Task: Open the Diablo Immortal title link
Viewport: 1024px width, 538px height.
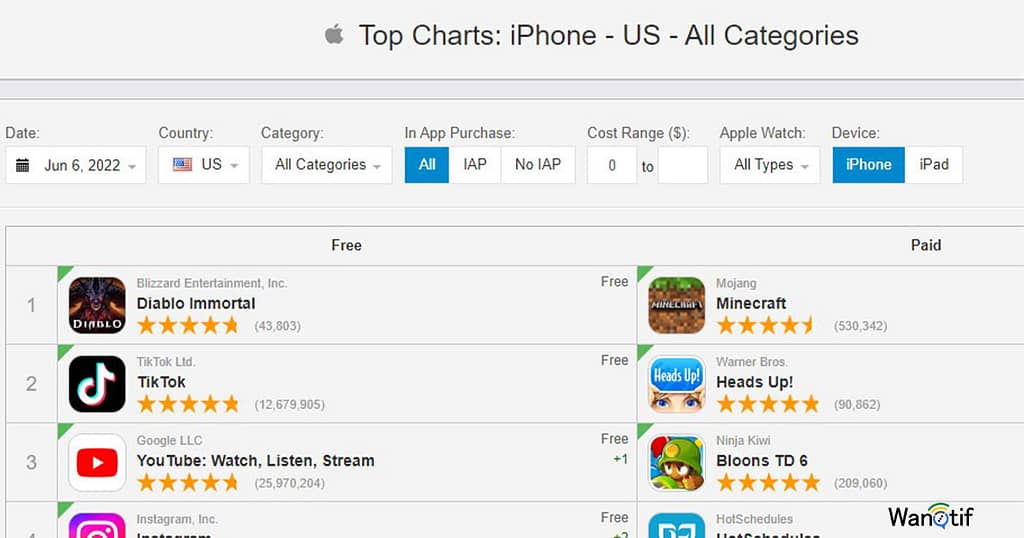Action: click(x=196, y=304)
